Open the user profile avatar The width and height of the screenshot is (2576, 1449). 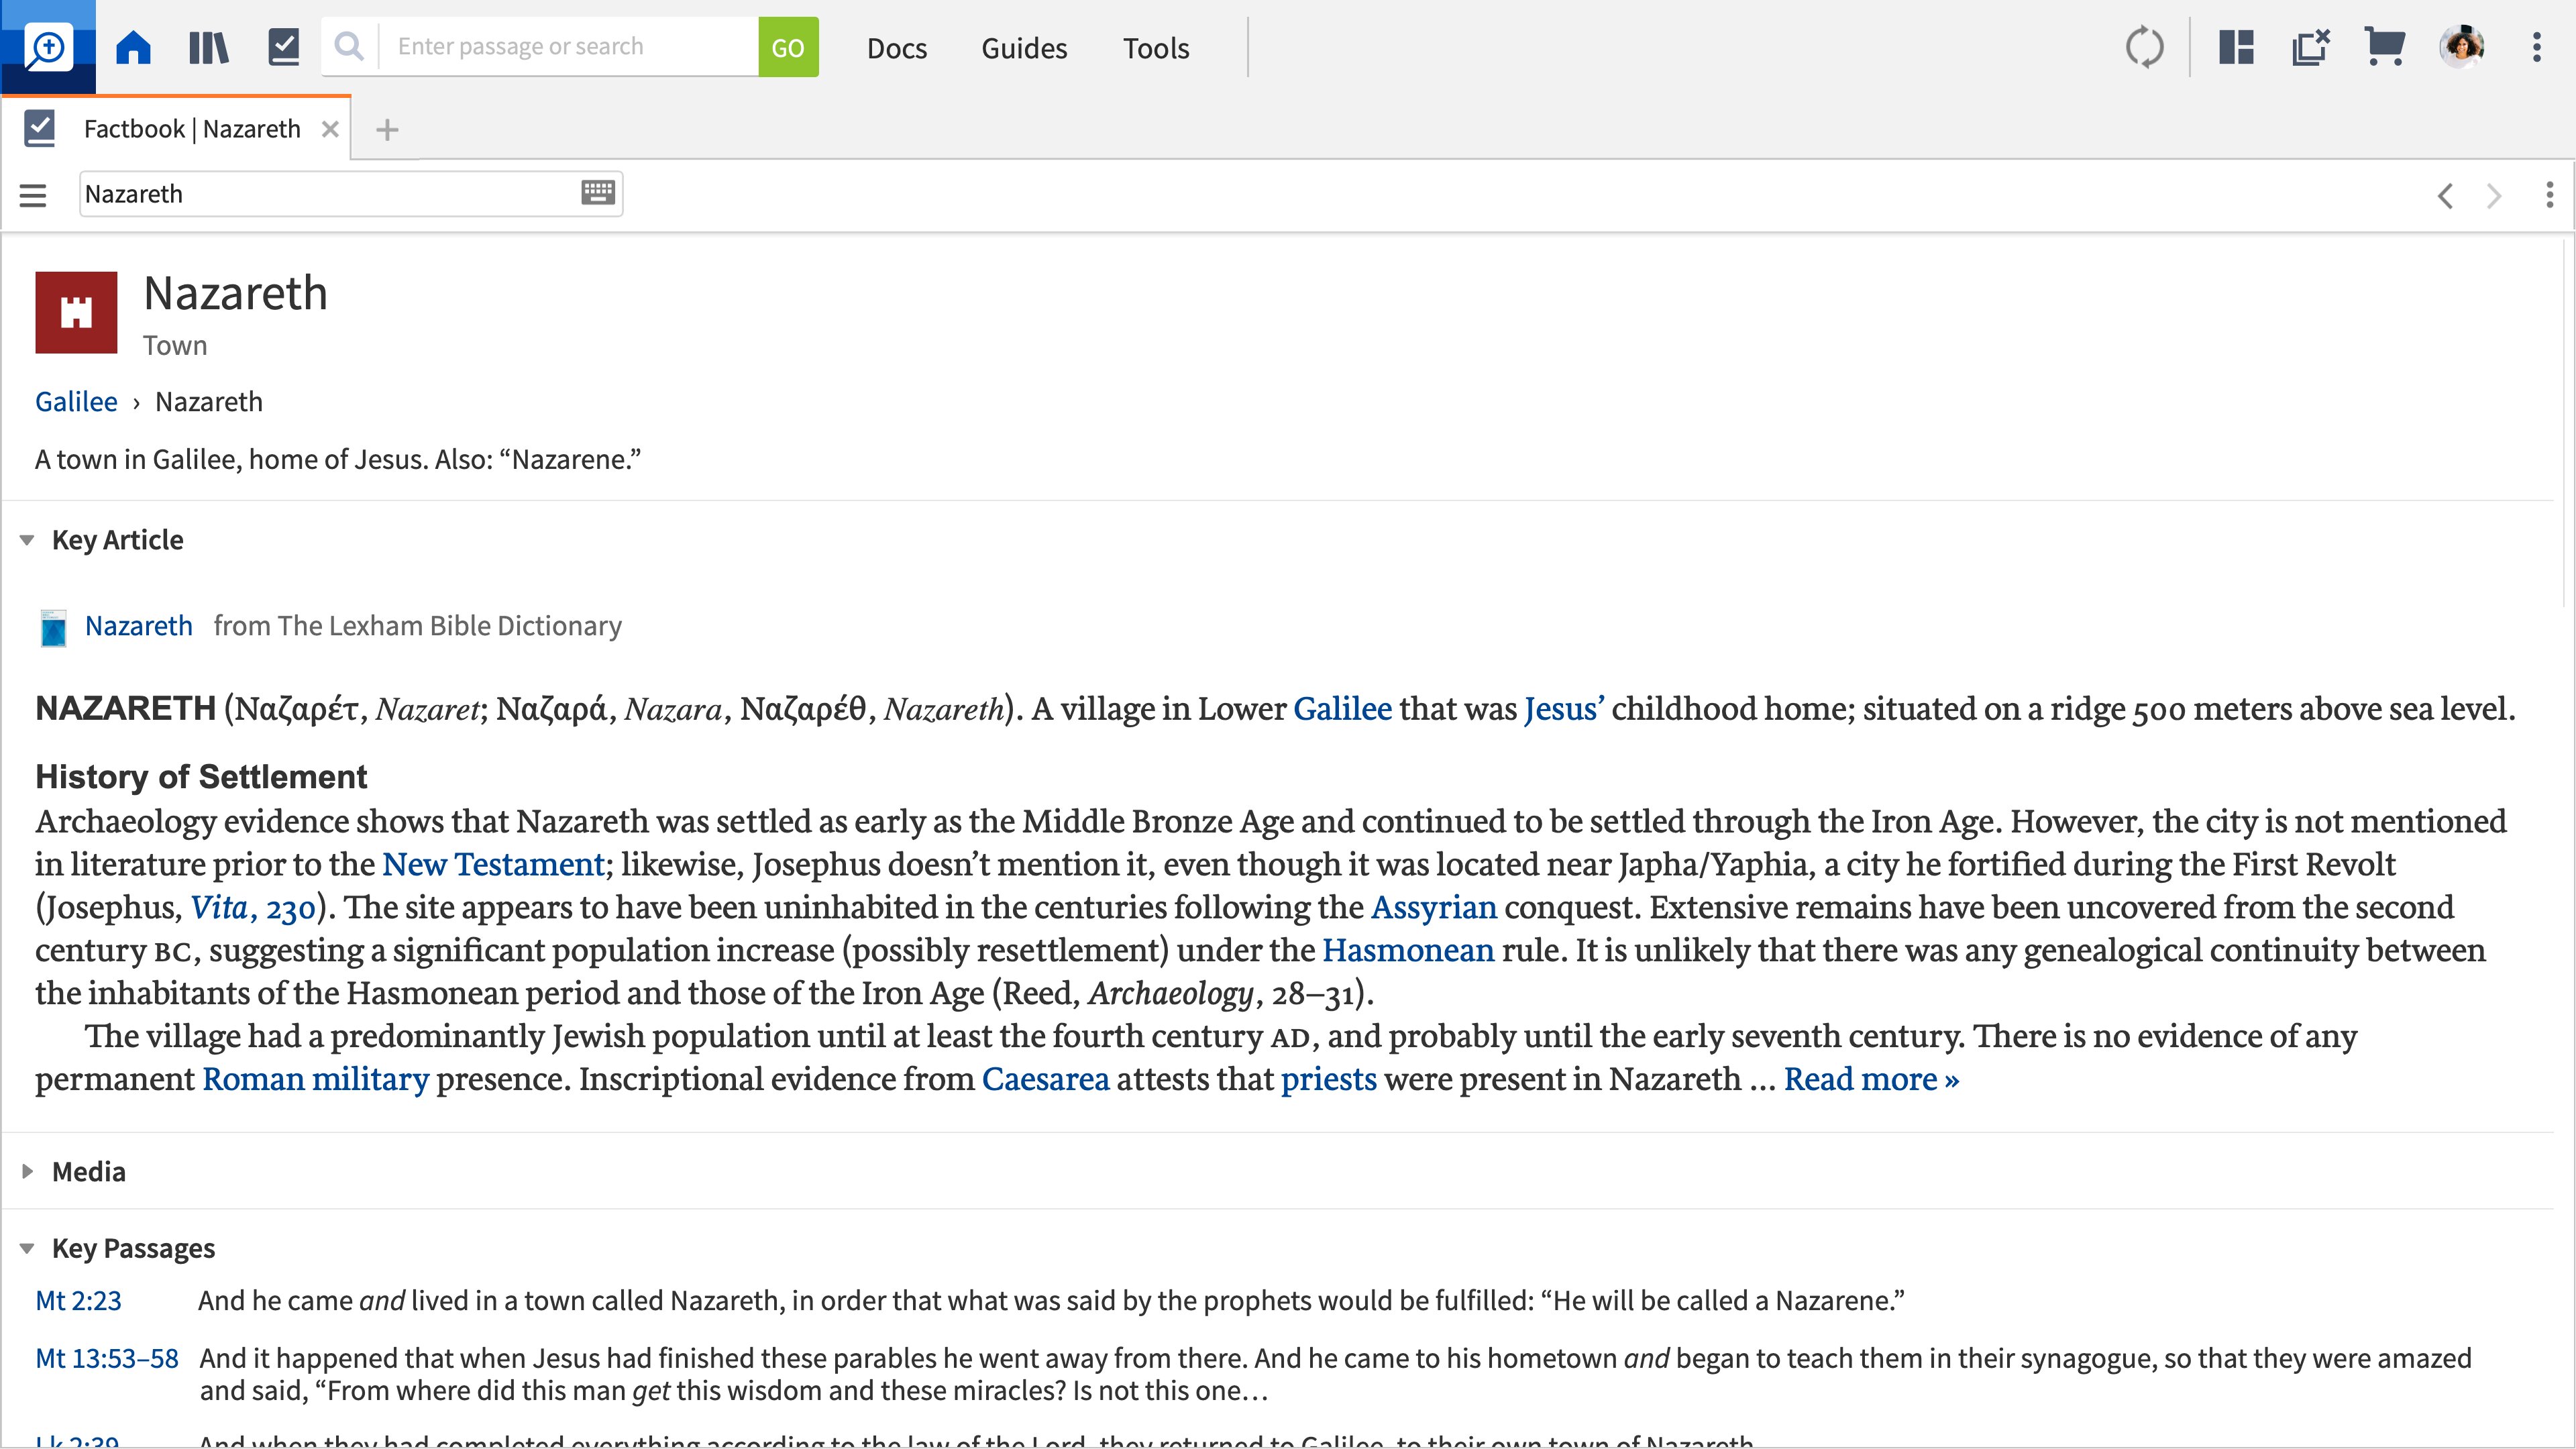(2461, 47)
